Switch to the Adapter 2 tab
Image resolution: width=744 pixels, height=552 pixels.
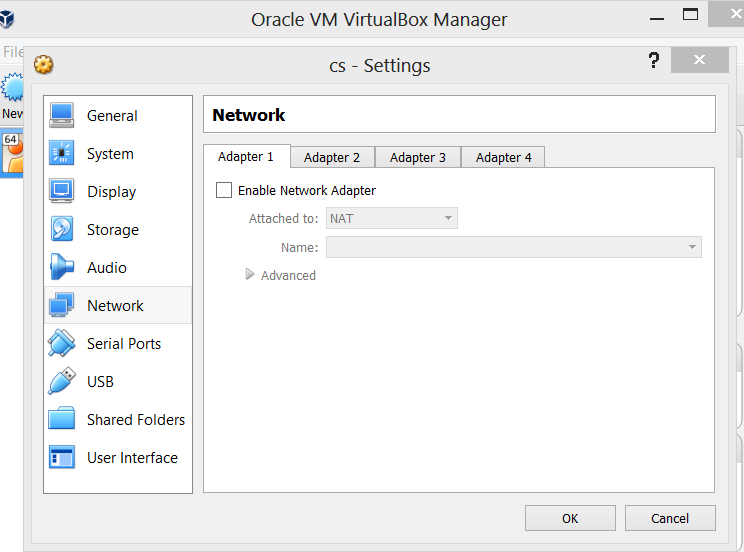tap(332, 157)
